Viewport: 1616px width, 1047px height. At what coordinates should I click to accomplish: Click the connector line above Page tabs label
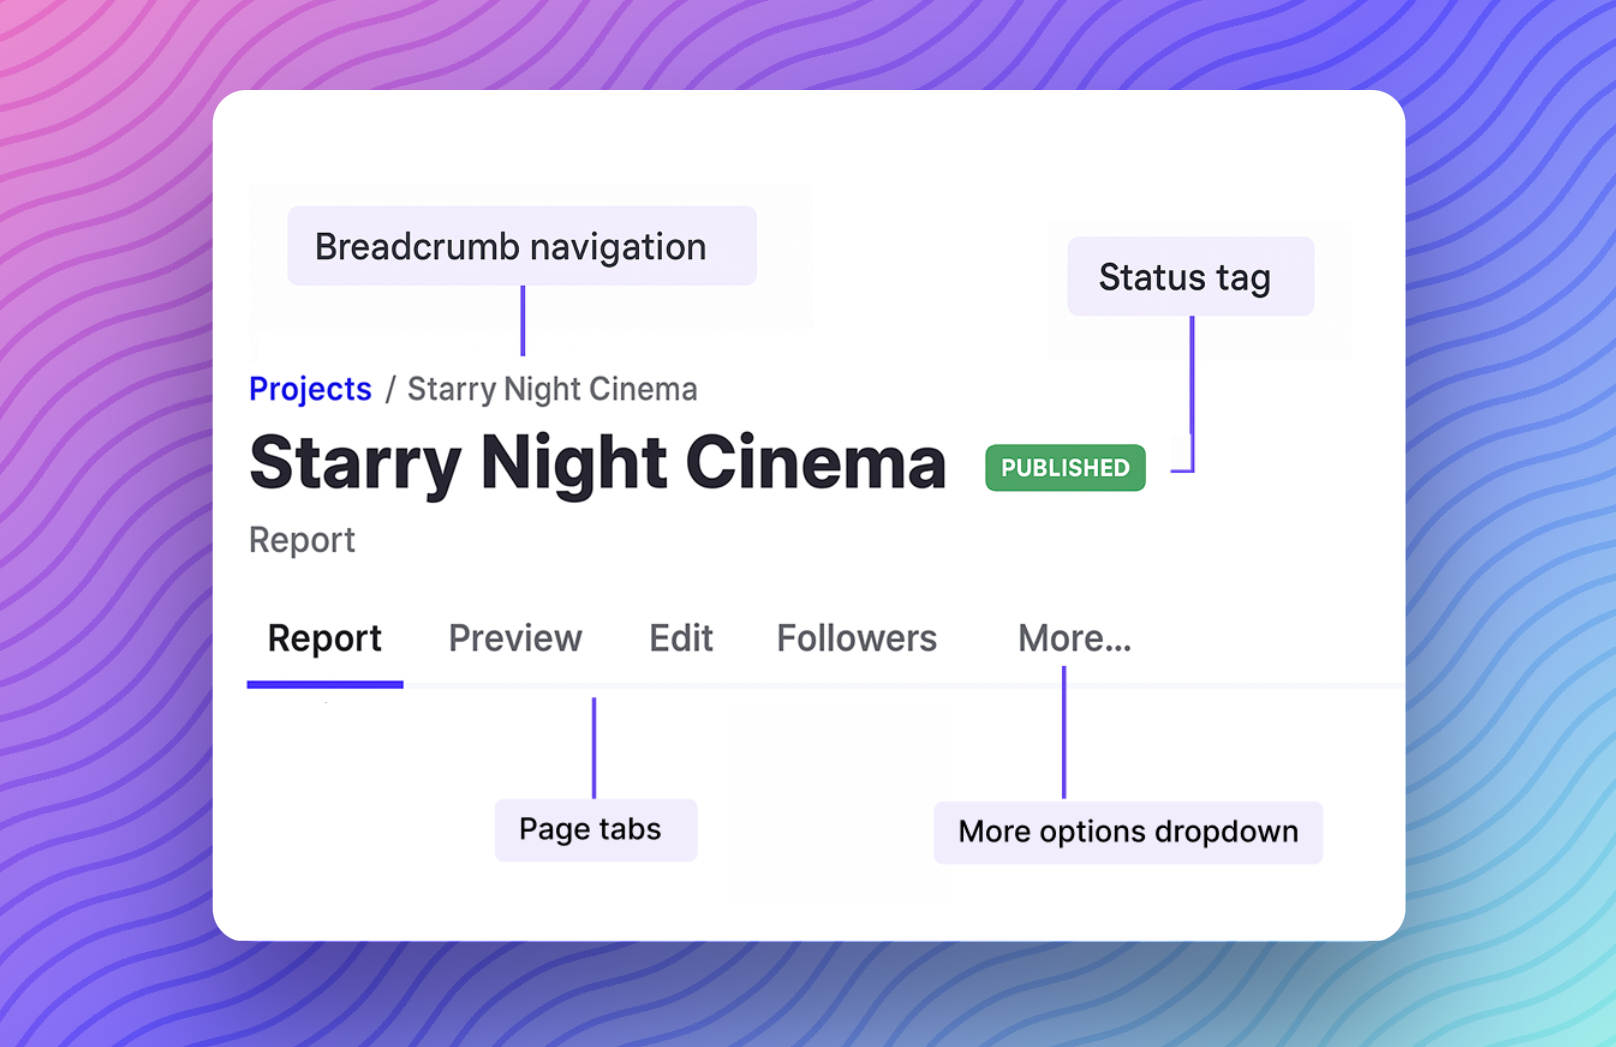594,747
